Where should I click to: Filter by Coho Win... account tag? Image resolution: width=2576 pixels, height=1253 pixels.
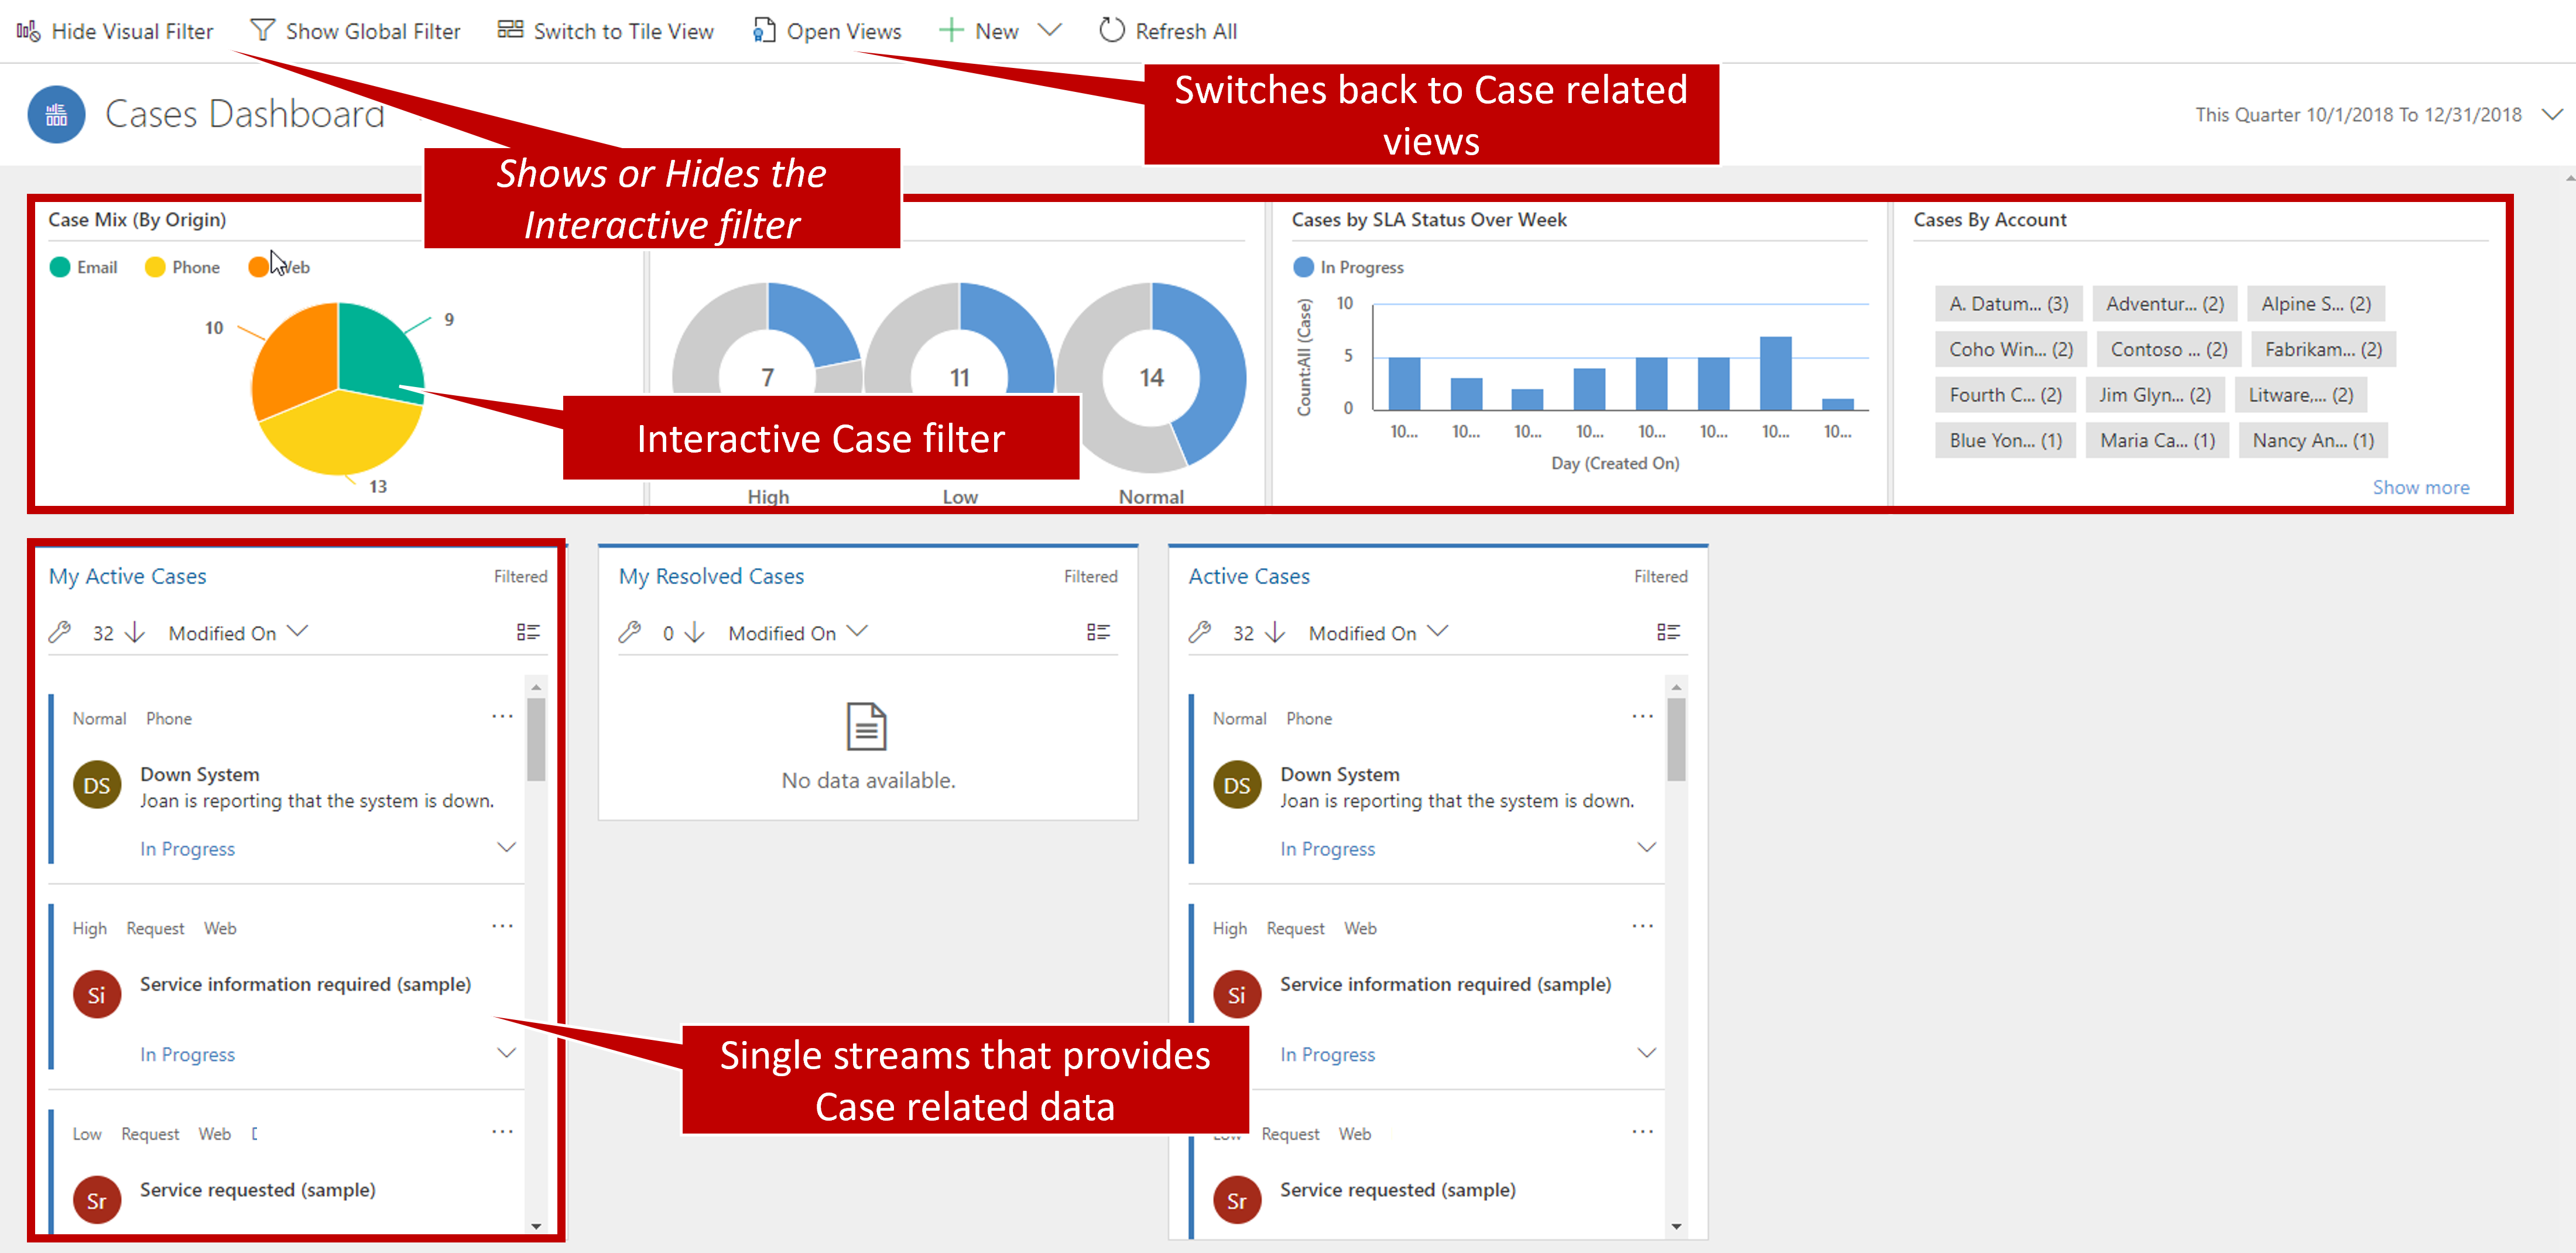click(x=2010, y=349)
